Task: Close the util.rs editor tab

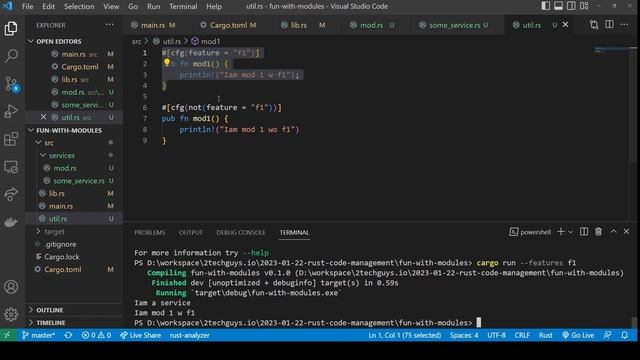Action: (x=565, y=25)
